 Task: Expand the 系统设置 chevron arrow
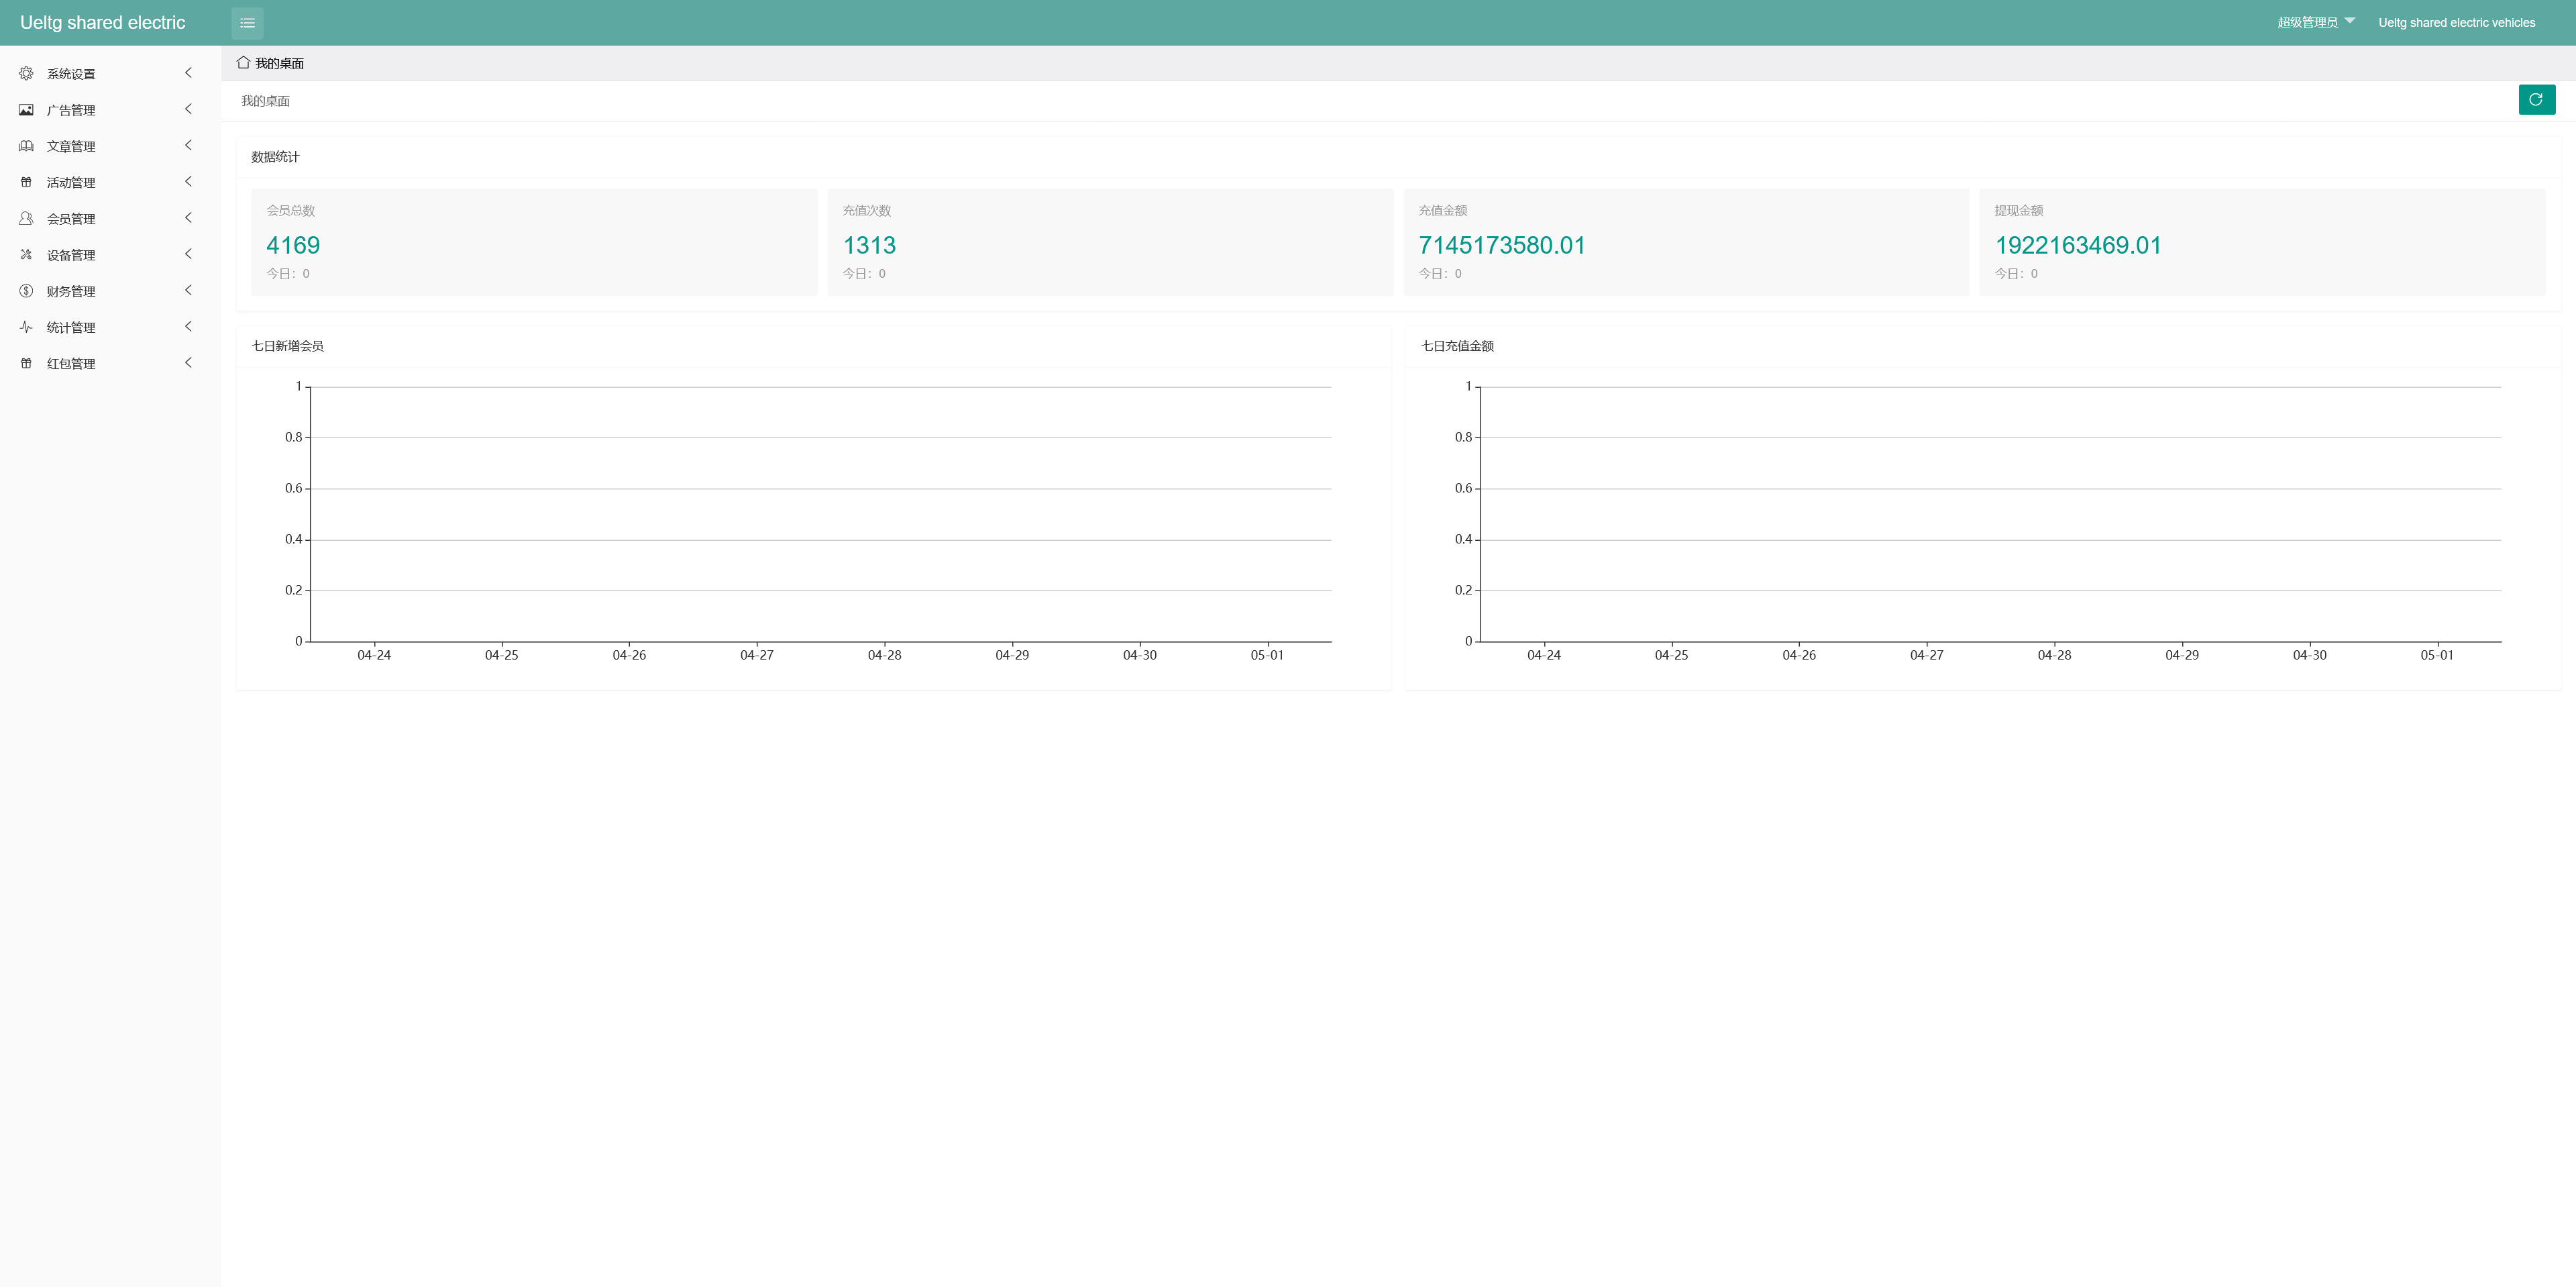point(188,73)
